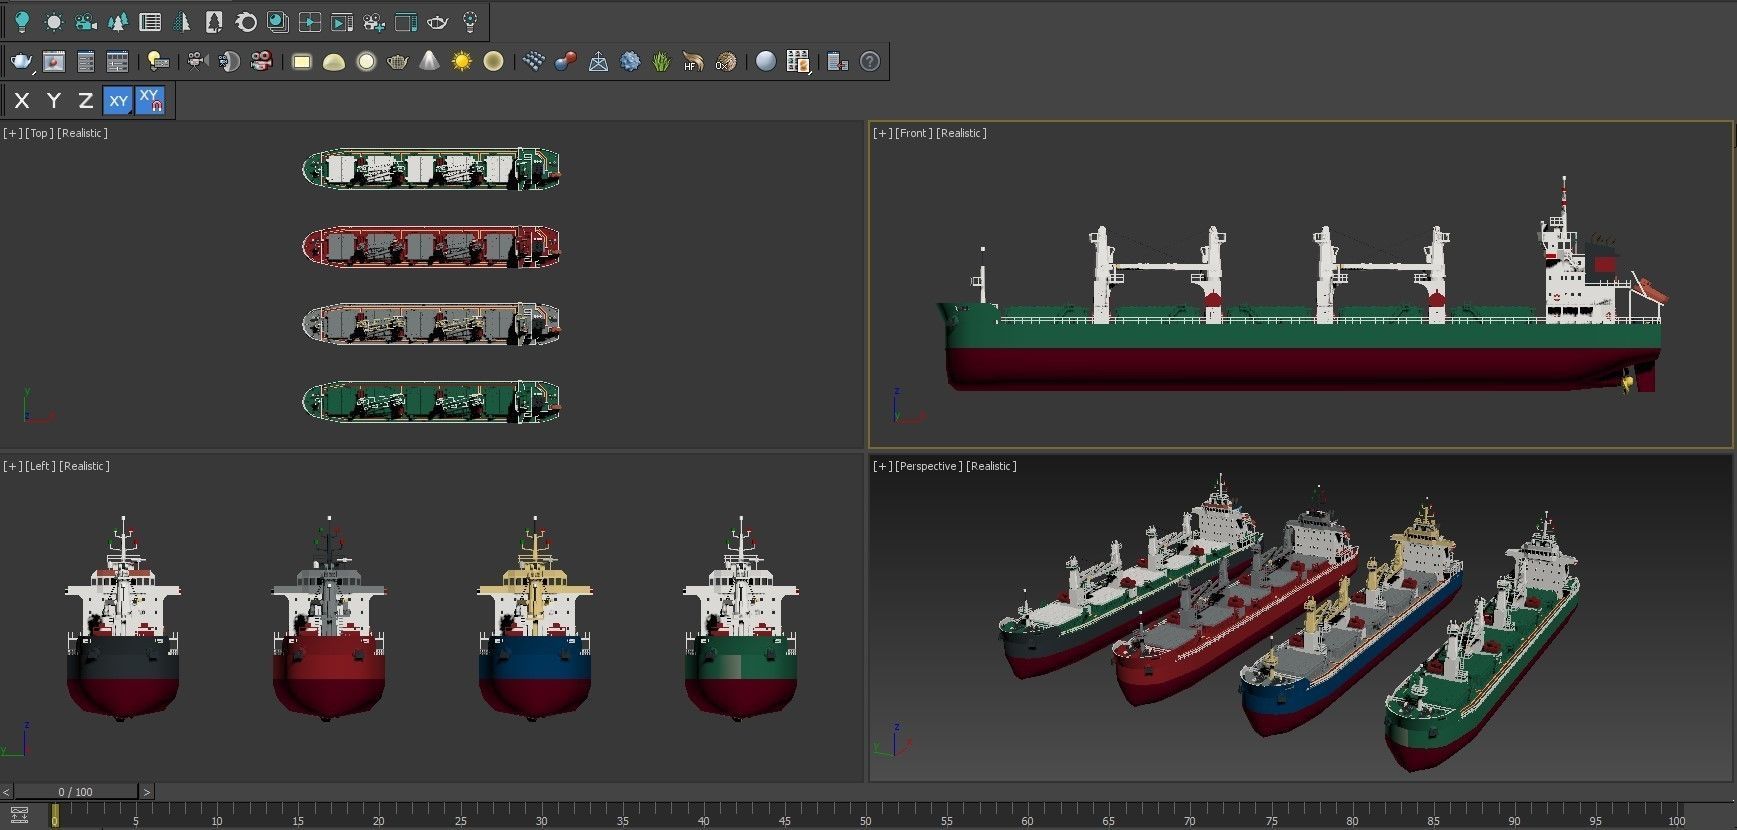Screen dimensions: 1737x830
Task: Open the [Top] viewport view menu
Action: coord(39,133)
